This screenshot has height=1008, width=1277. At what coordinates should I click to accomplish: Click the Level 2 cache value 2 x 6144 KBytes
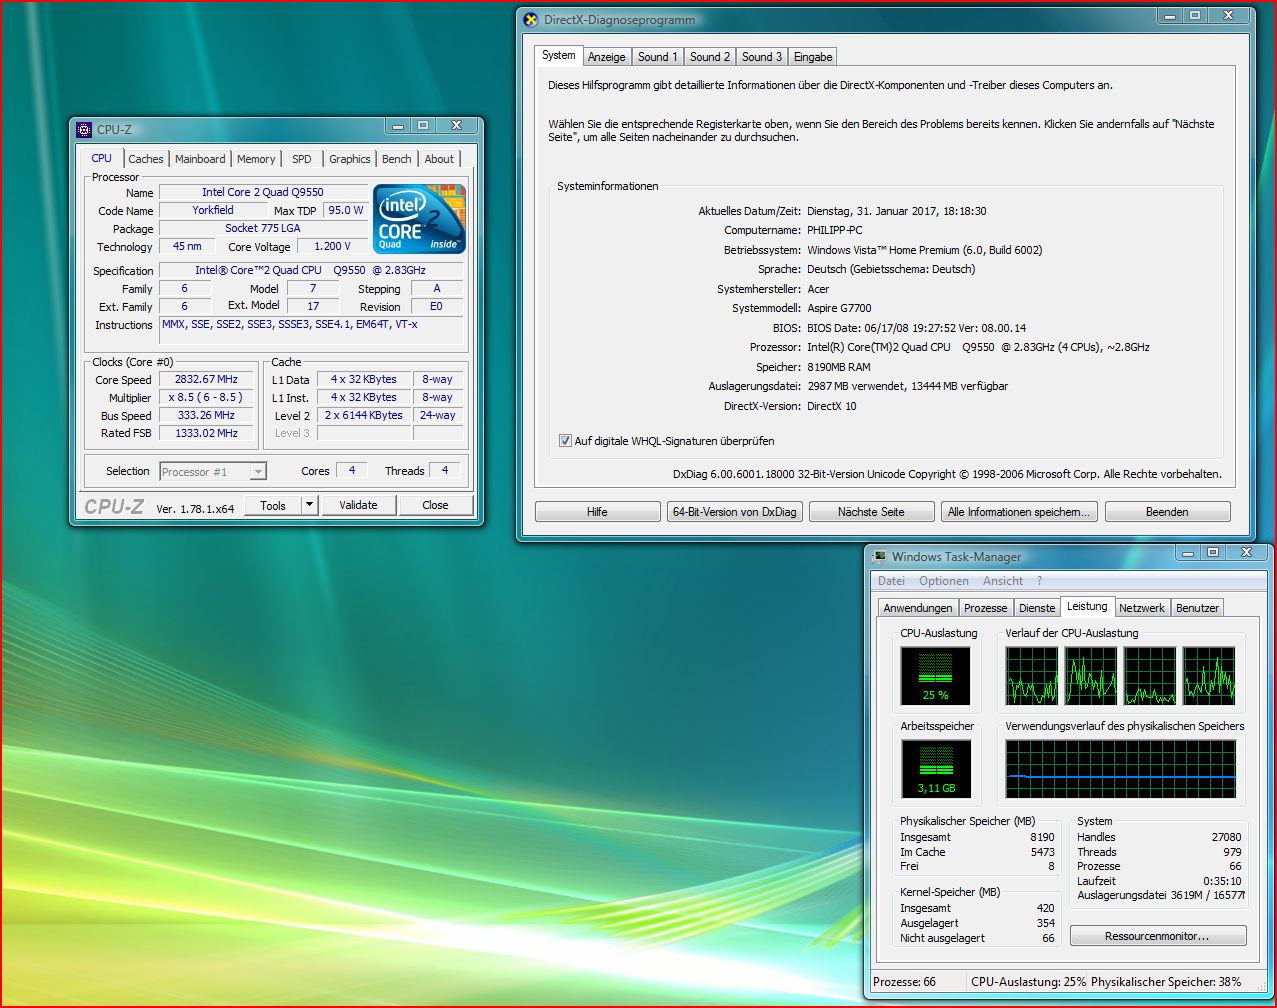[364, 415]
